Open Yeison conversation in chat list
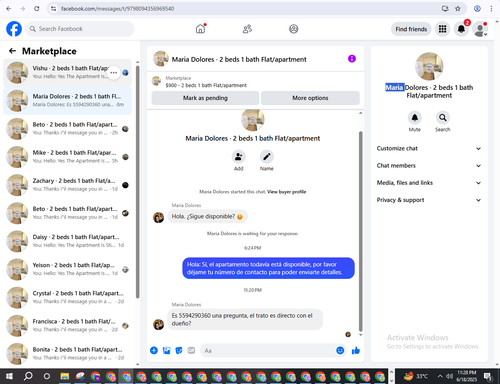Screen dimensions: 500x384 tap(67, 269)
